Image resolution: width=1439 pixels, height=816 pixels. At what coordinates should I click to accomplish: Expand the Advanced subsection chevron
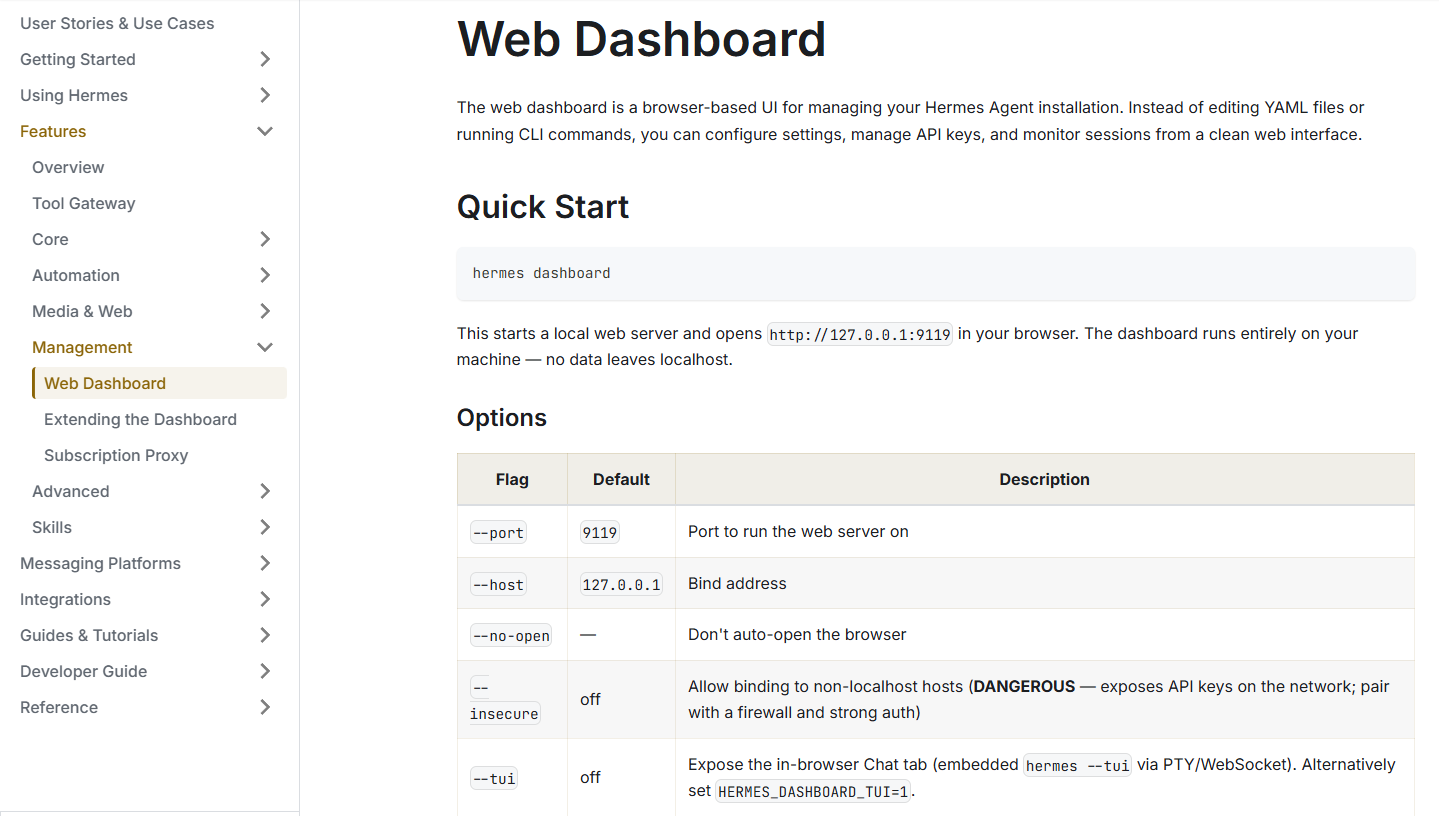[265, 491]
